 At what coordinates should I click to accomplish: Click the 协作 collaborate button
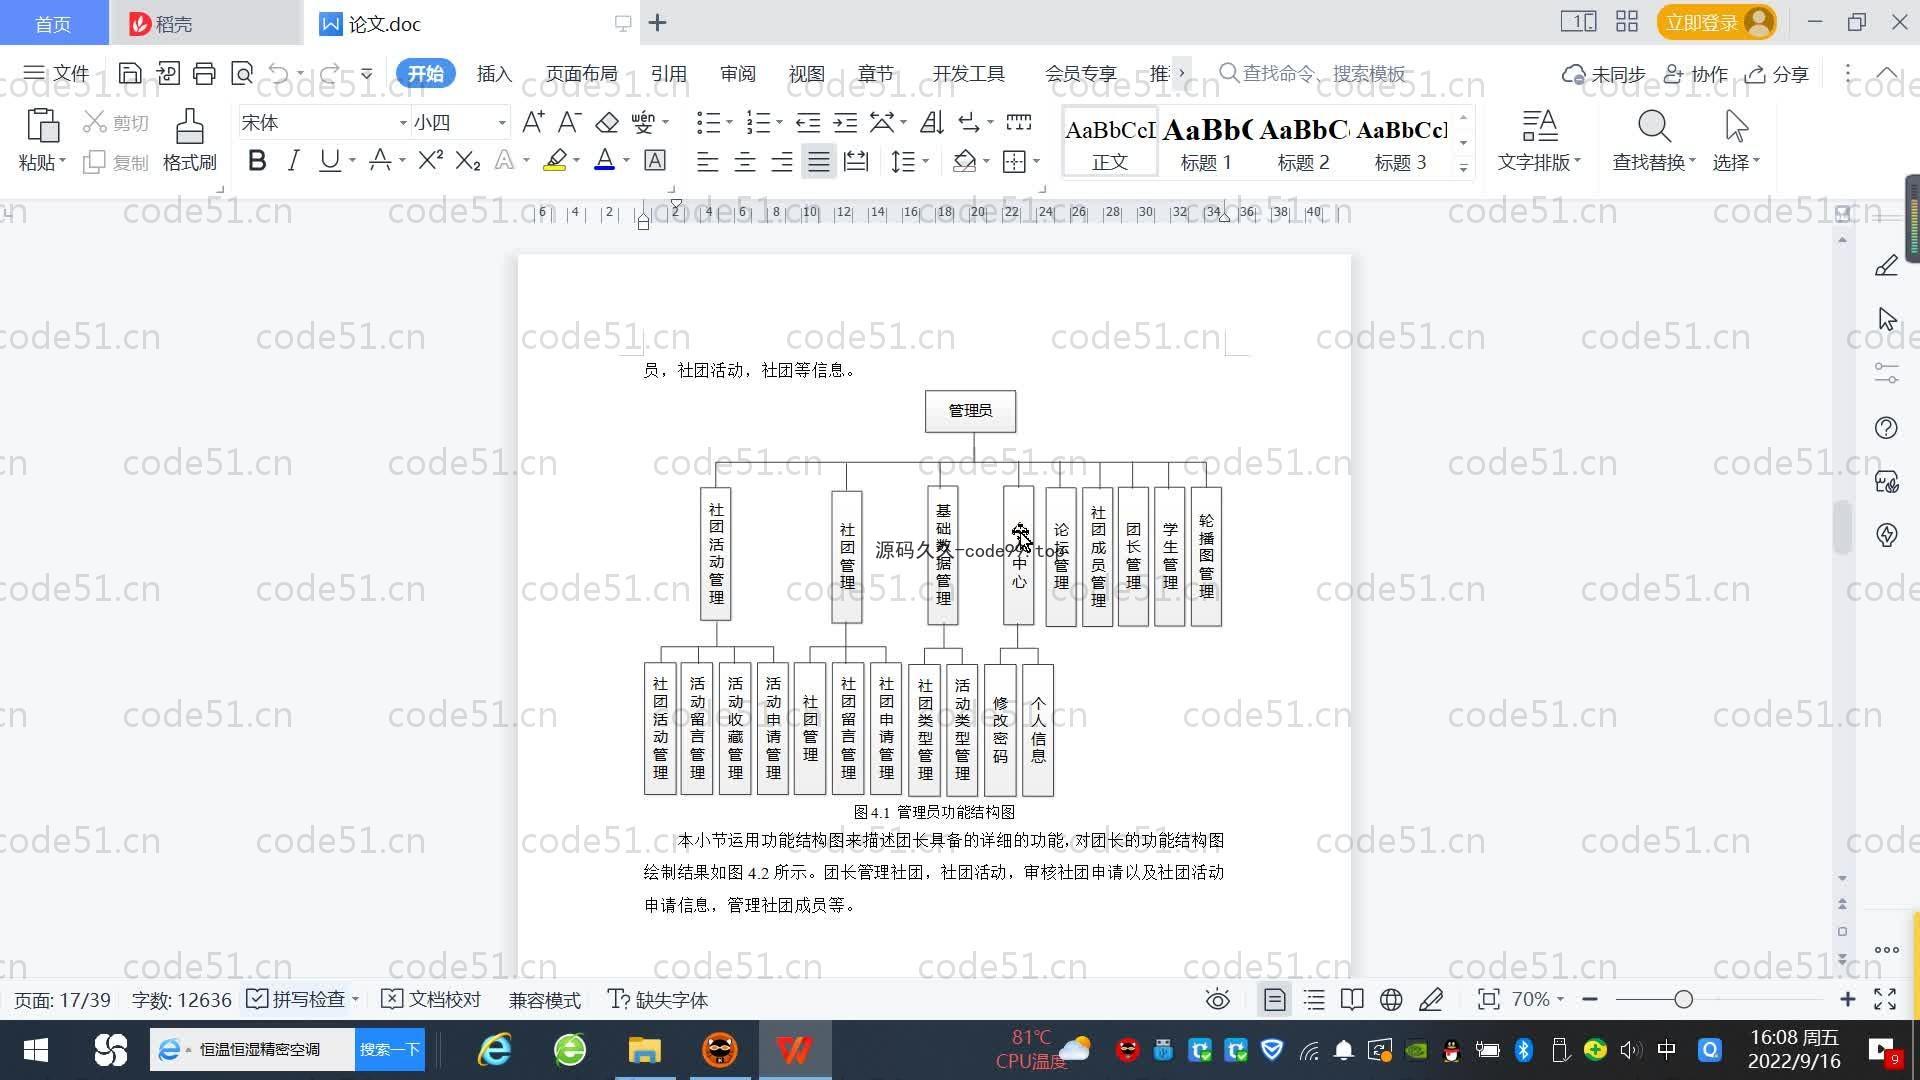click(x=1696, y=74)
